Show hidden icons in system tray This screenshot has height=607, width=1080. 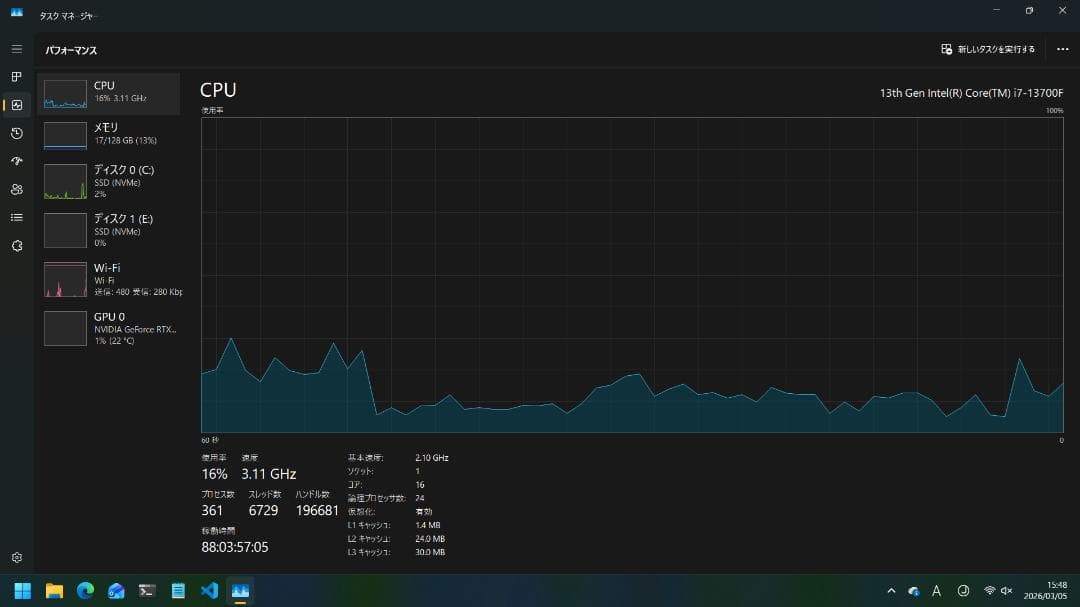tap(891, 591)
